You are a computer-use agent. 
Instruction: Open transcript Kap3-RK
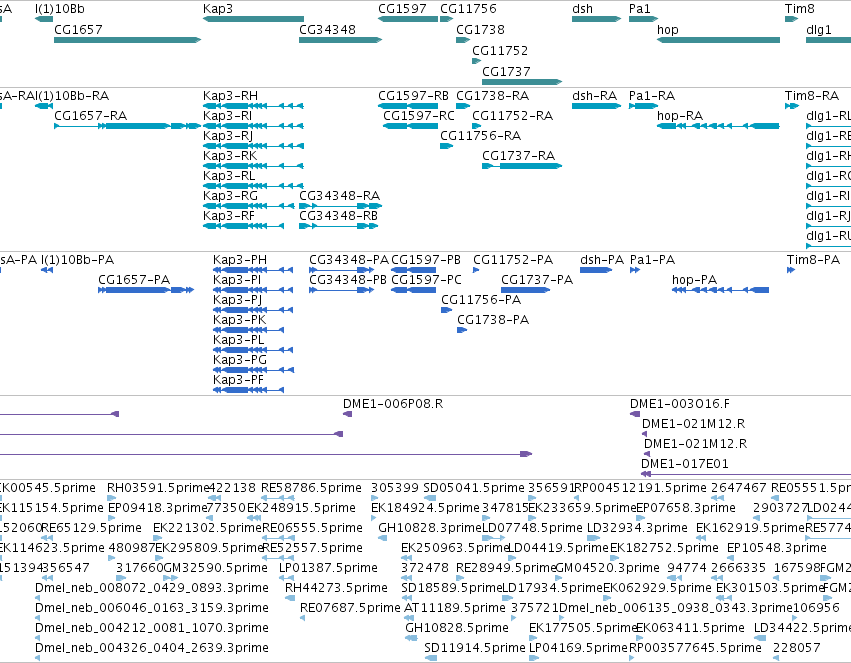pyautogui.click(x=230, y=156)
